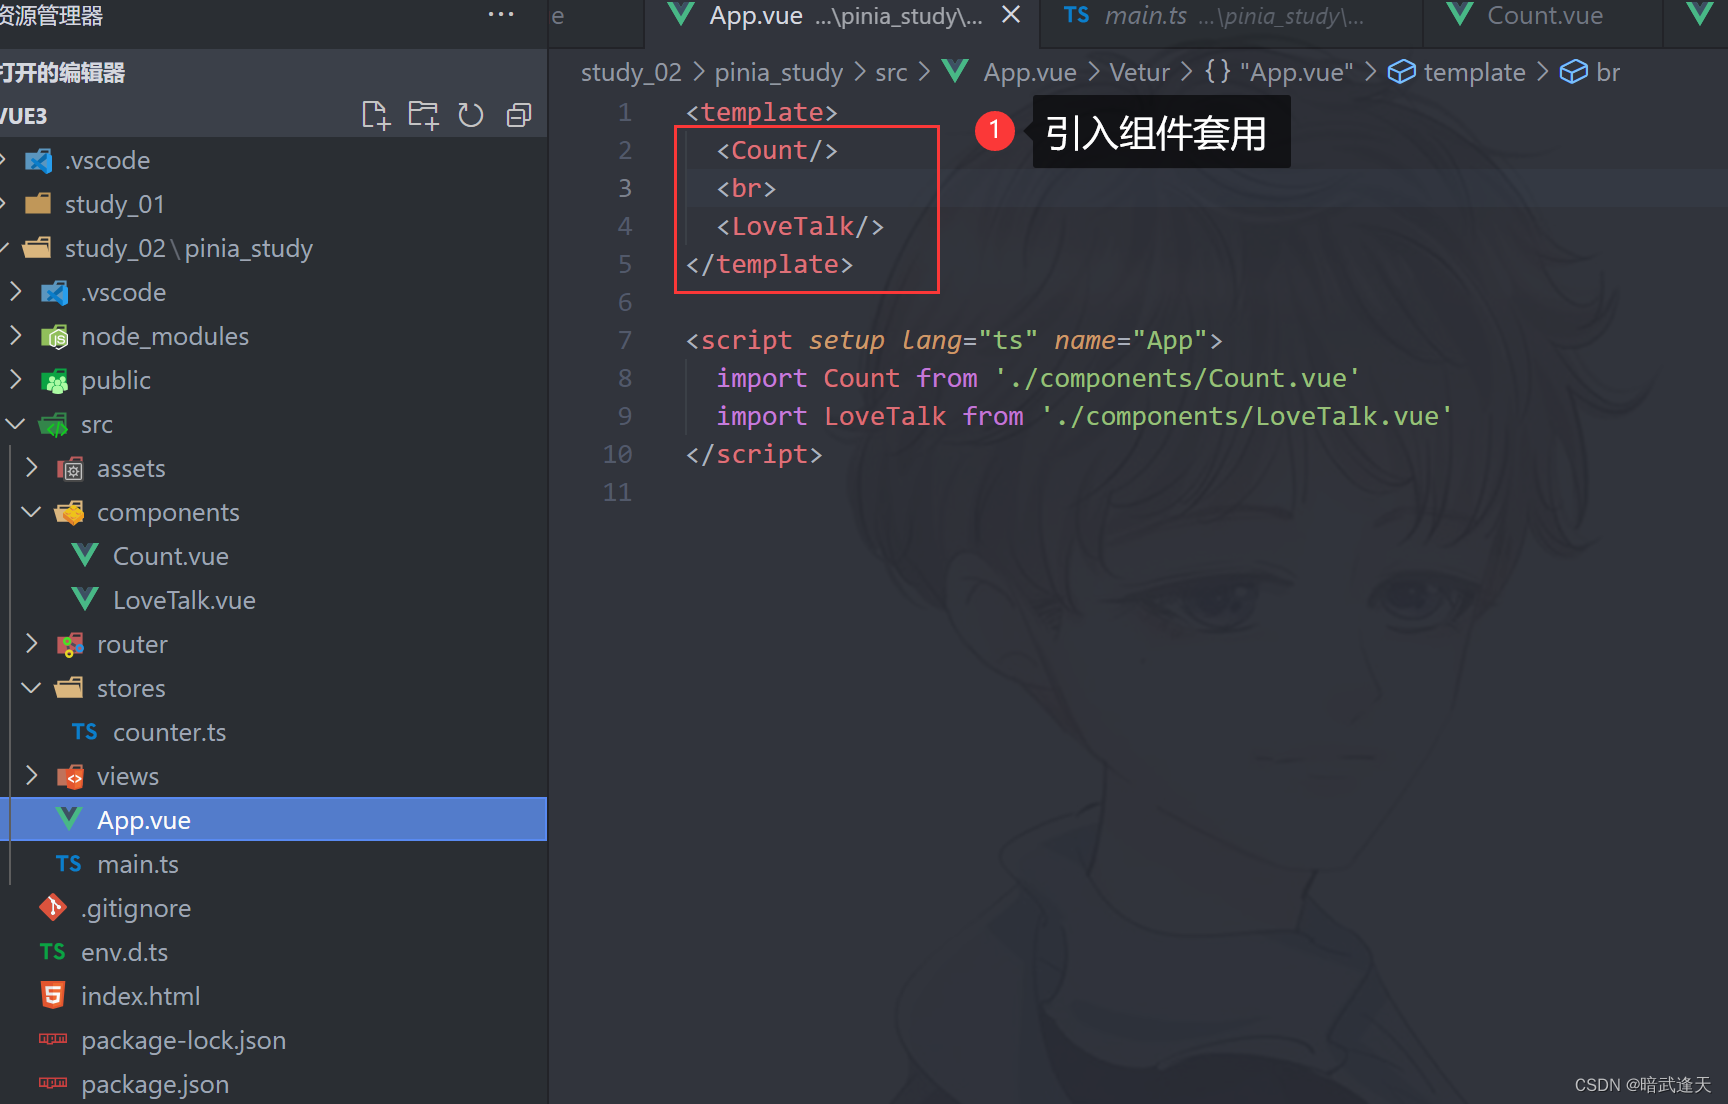1728x1104 pixels.
Task: Click the assets folder icon
Action: (69, 468)
